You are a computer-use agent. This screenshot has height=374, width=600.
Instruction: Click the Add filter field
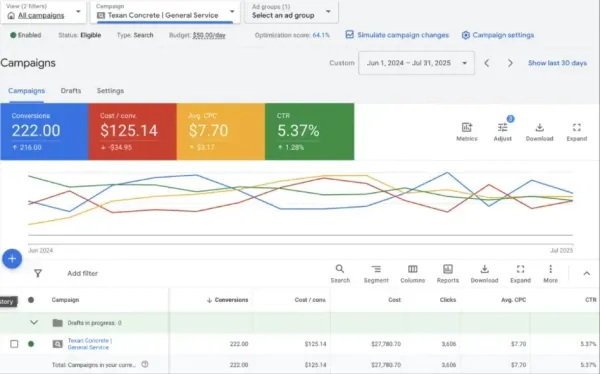pos(83,273)
